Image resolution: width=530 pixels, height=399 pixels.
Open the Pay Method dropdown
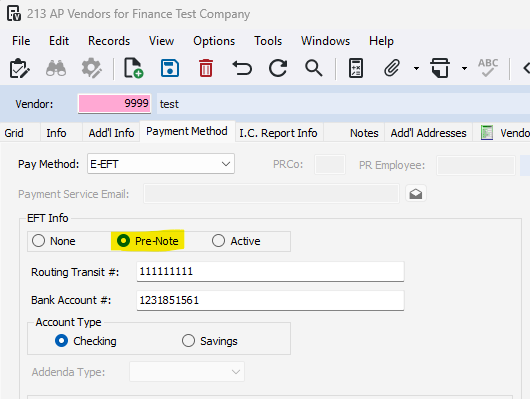tap(161, 164)
